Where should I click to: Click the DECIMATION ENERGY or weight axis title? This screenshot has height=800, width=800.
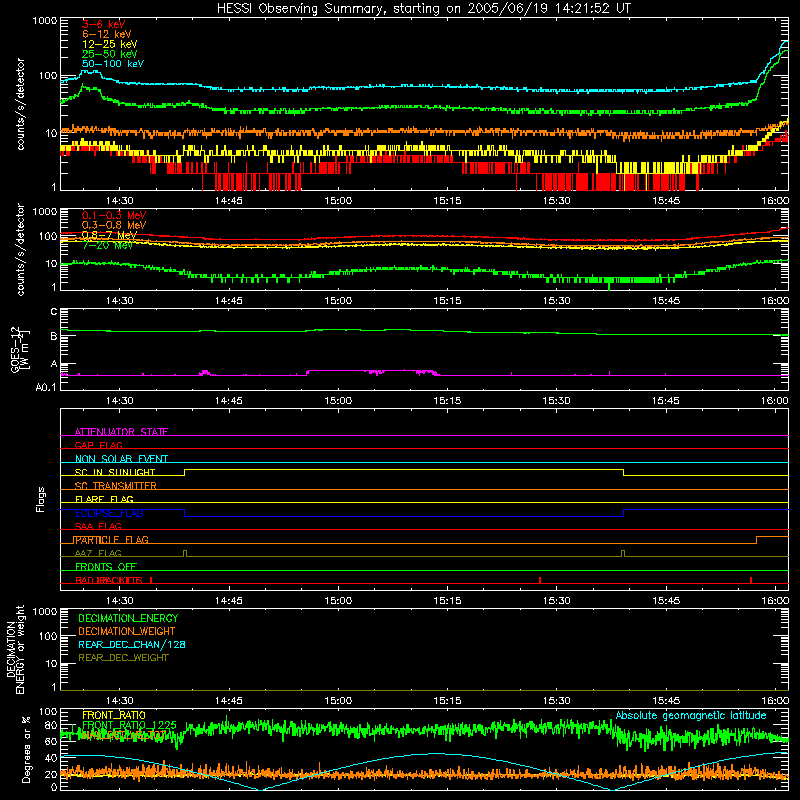click(x=15, y=649)
